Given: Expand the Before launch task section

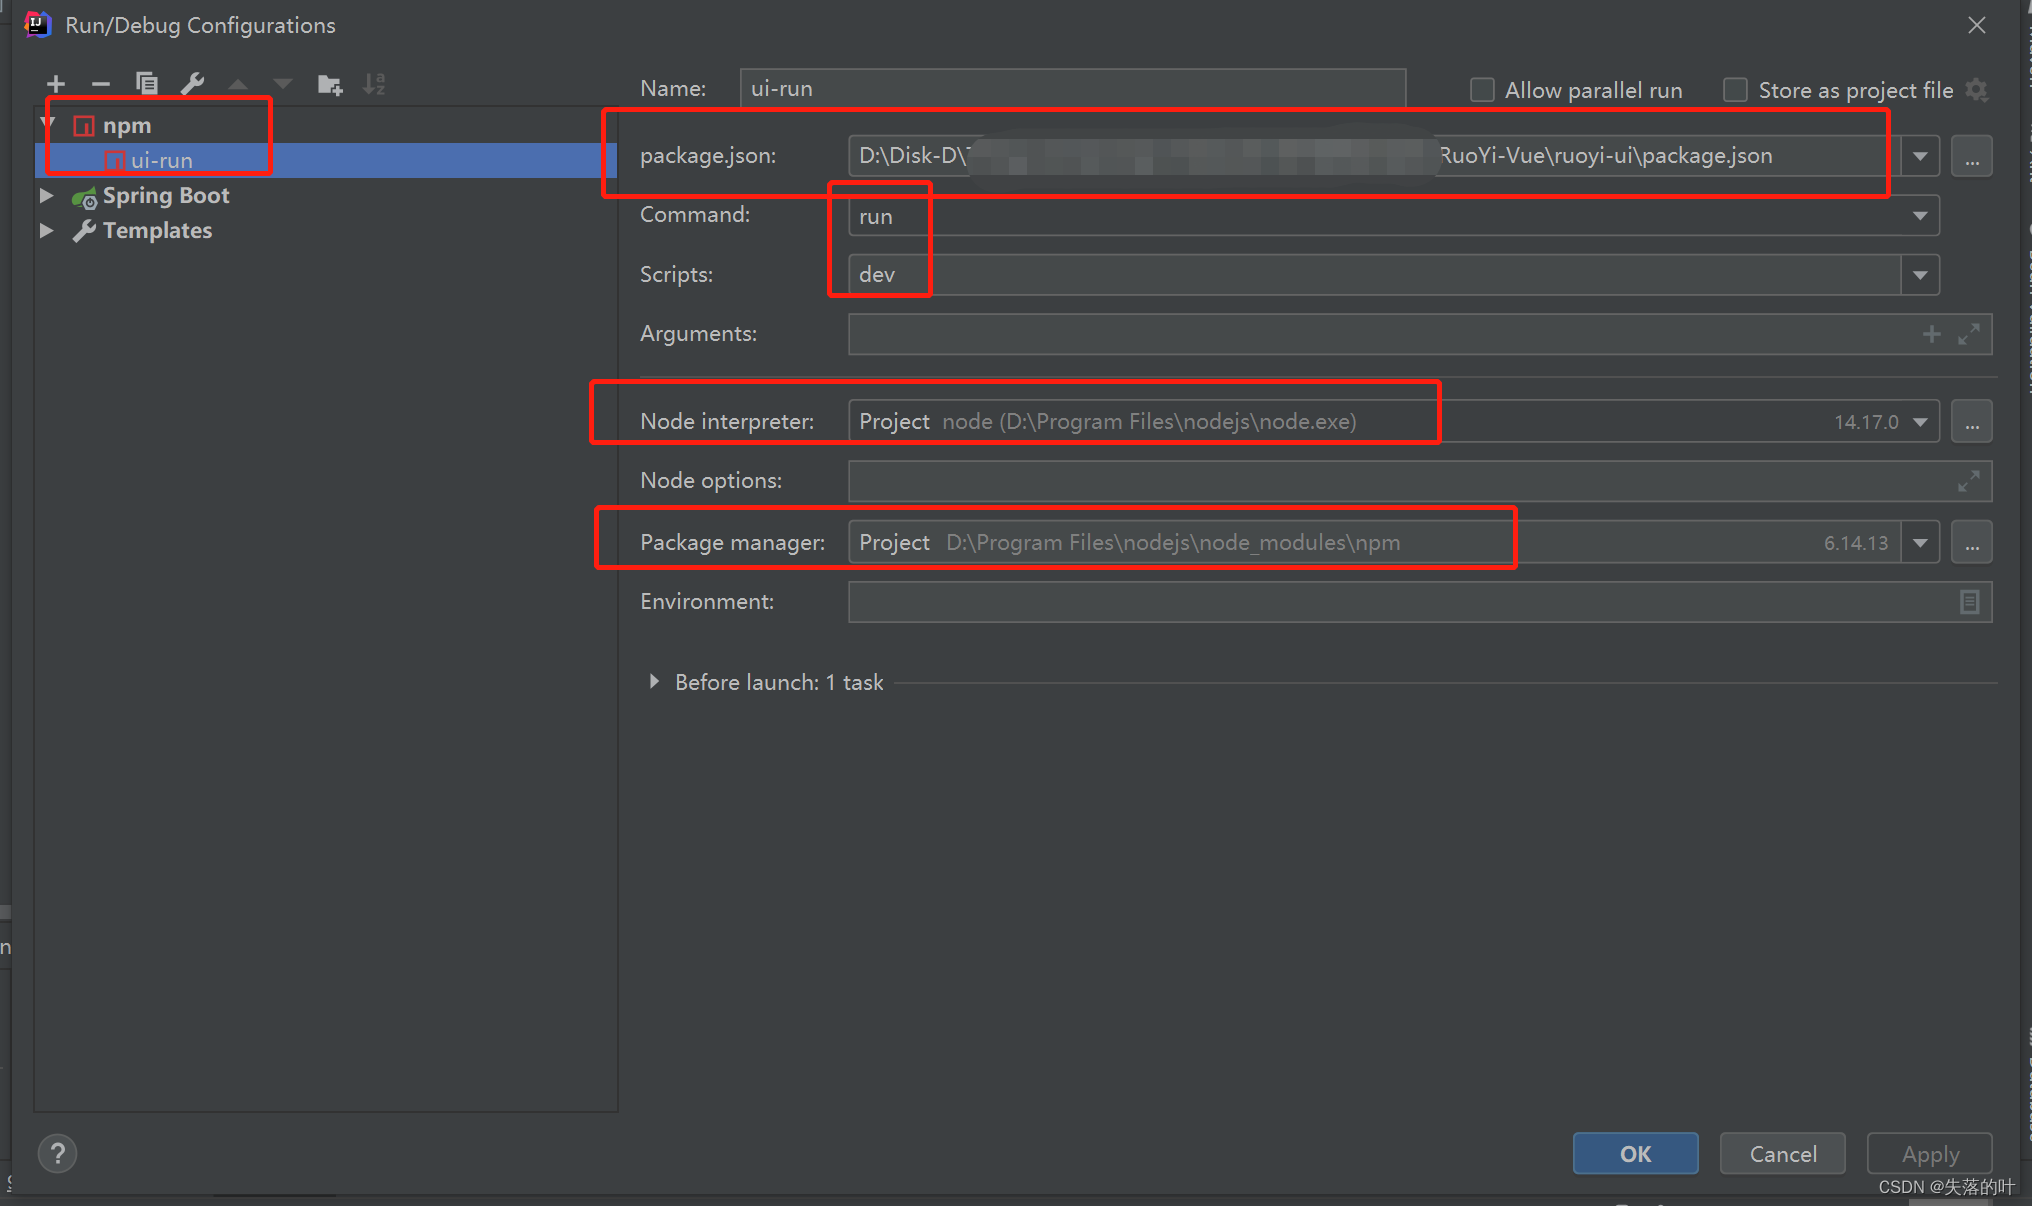Looking at the screenshot, I should (x=654, y=682).
